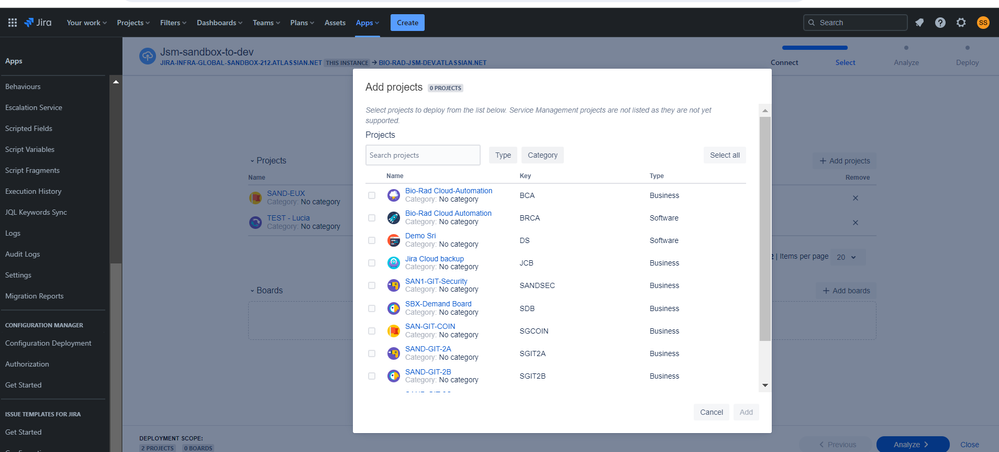Click the Bio-Rad Cloud-Automation BCA project avatar
The height and width of the screenshot is (452, 999).
[x=394, y=195]
